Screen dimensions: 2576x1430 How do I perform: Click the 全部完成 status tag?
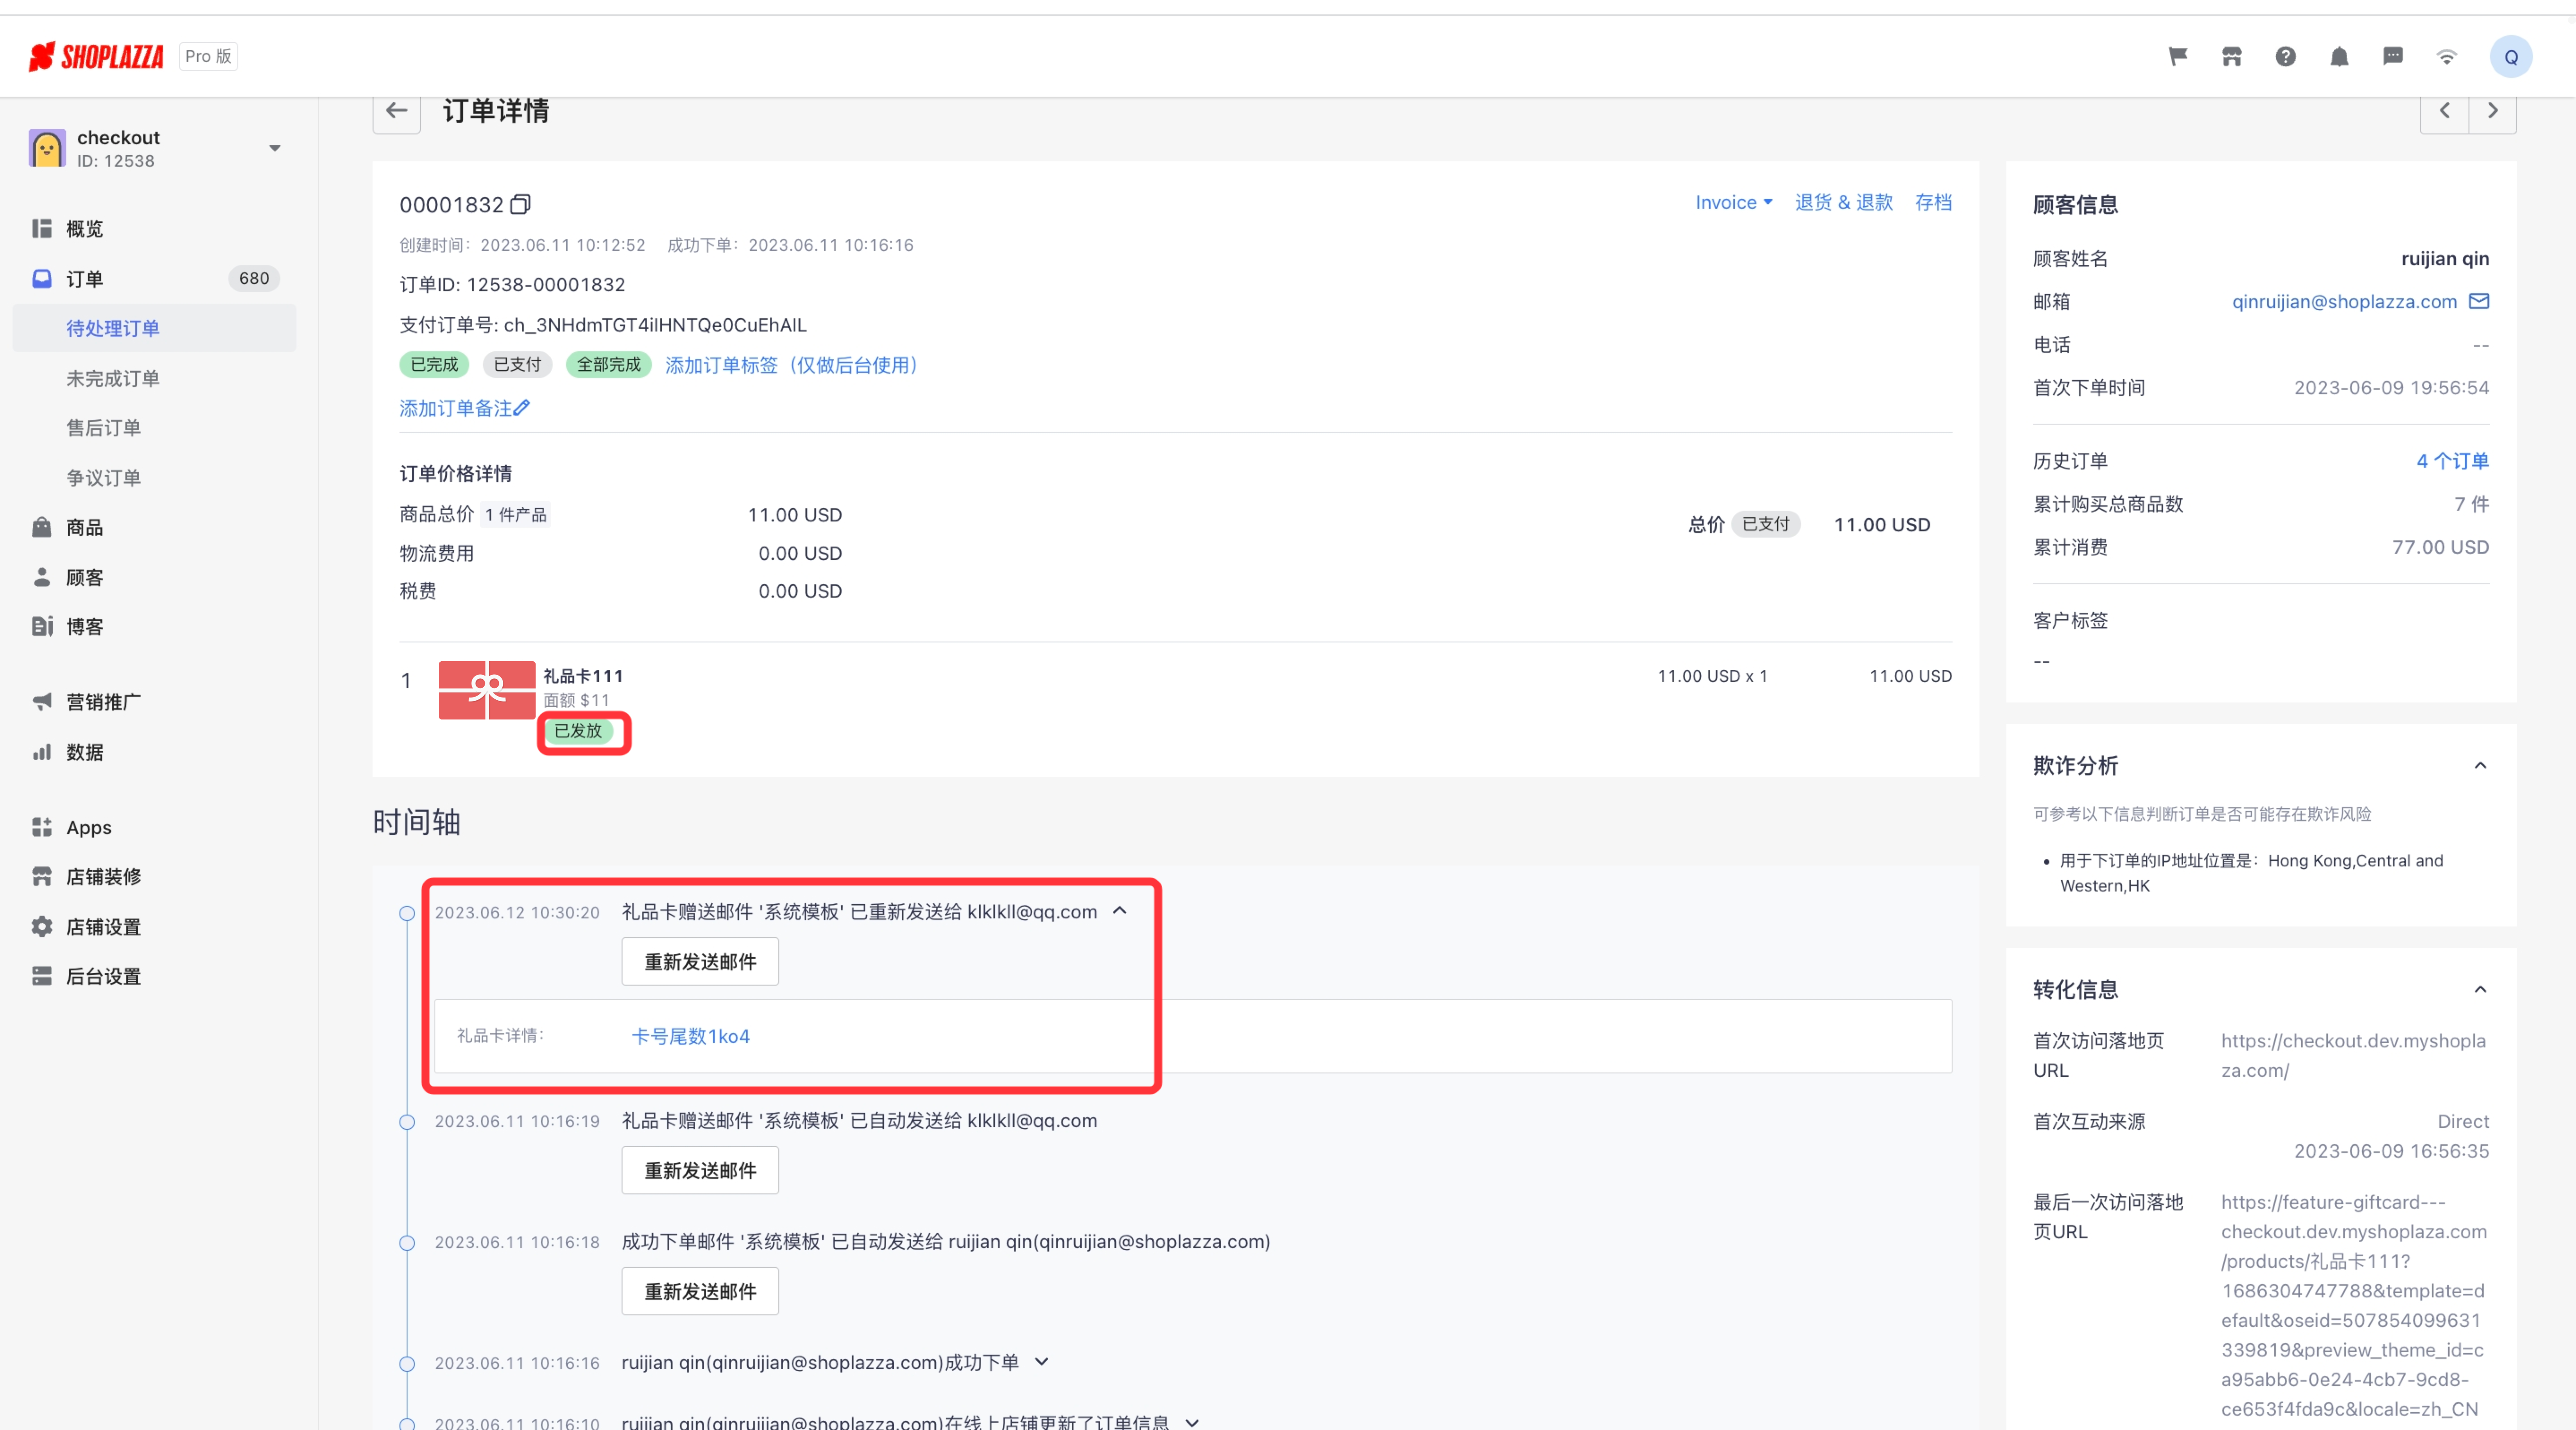[609, 365]
